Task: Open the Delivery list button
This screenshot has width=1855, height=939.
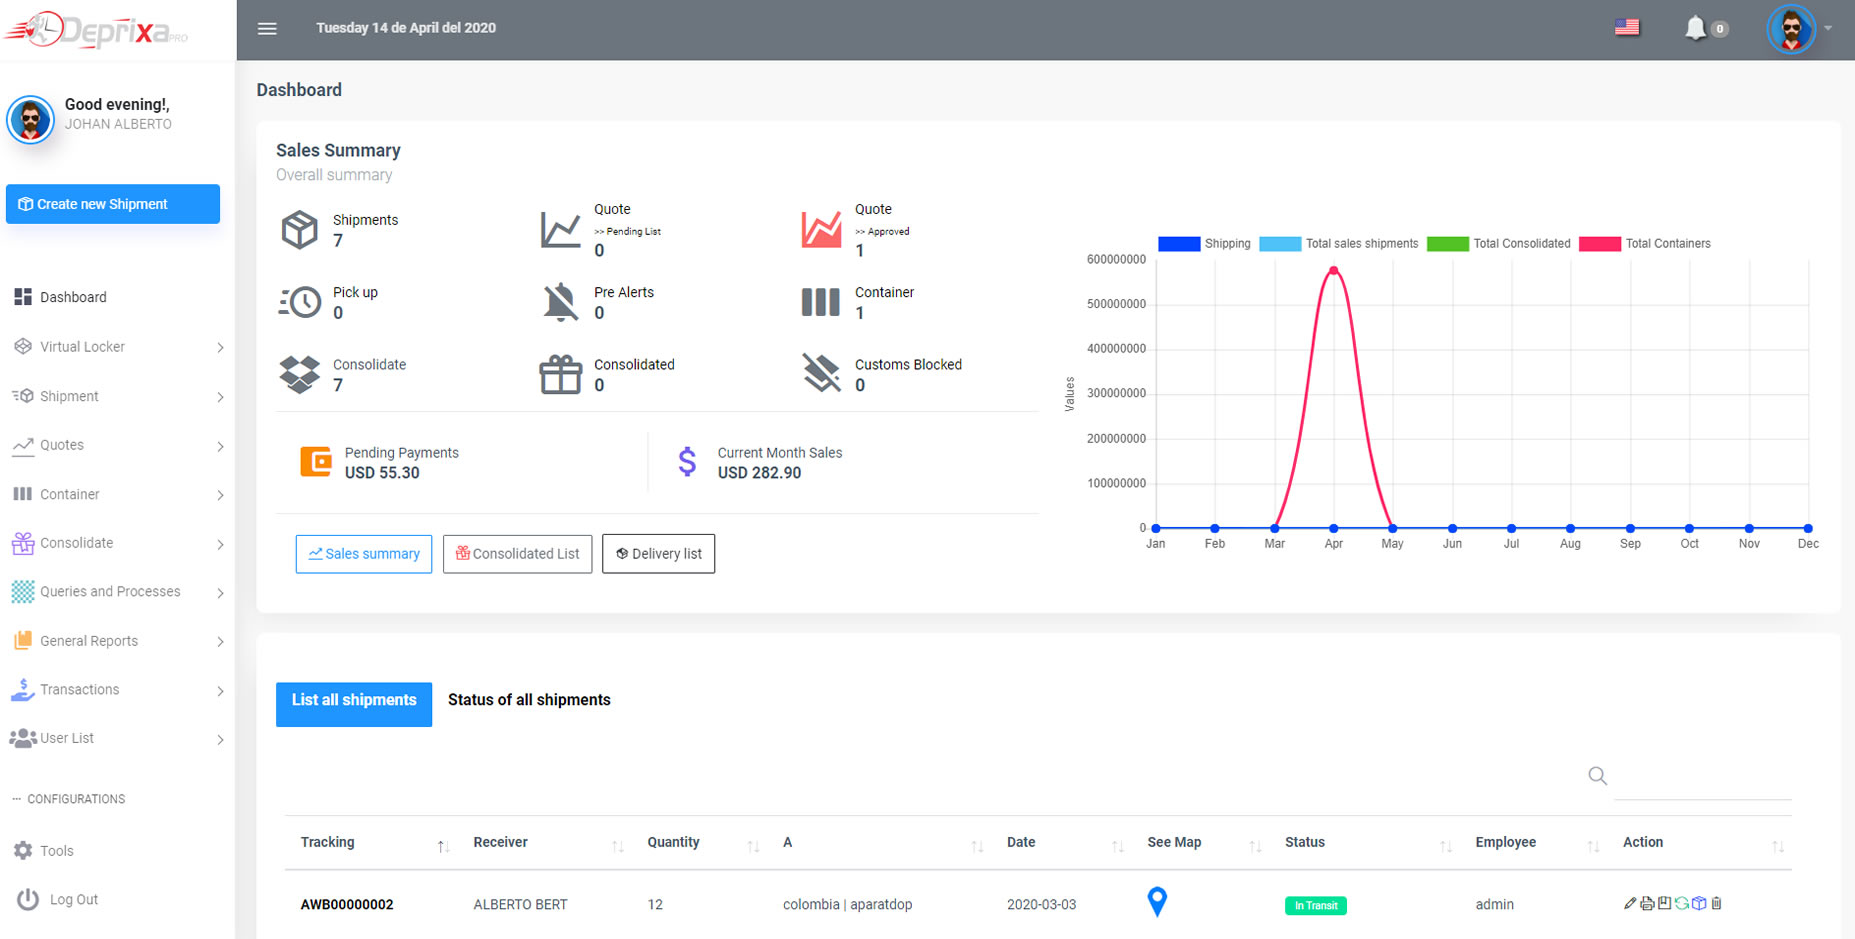Action: pos(658,554)
